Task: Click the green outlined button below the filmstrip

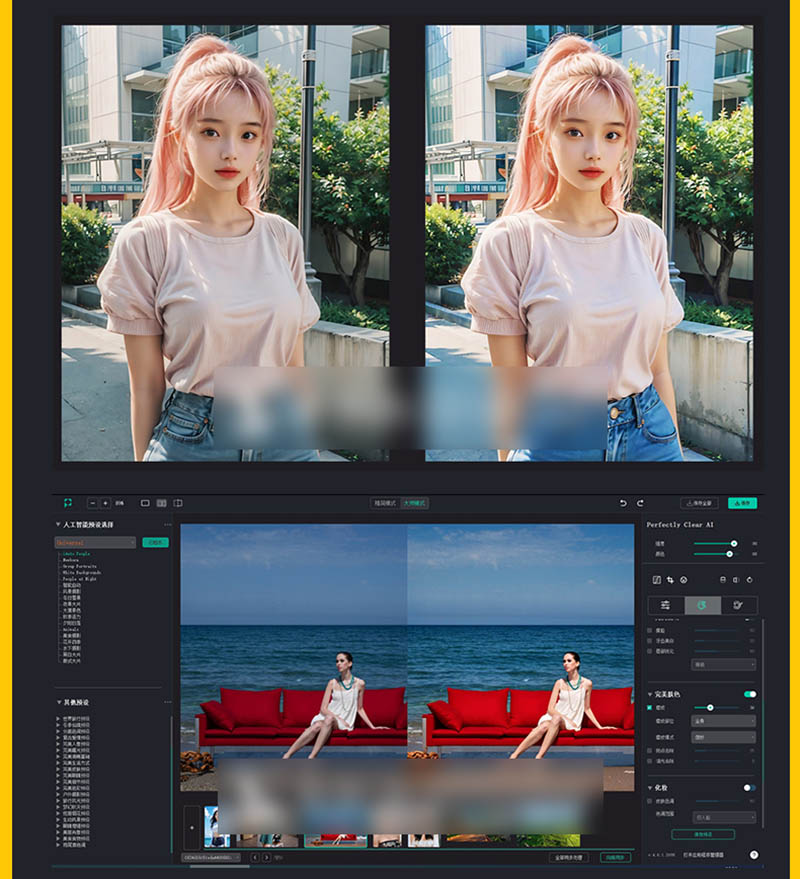Action: [616, 857]
